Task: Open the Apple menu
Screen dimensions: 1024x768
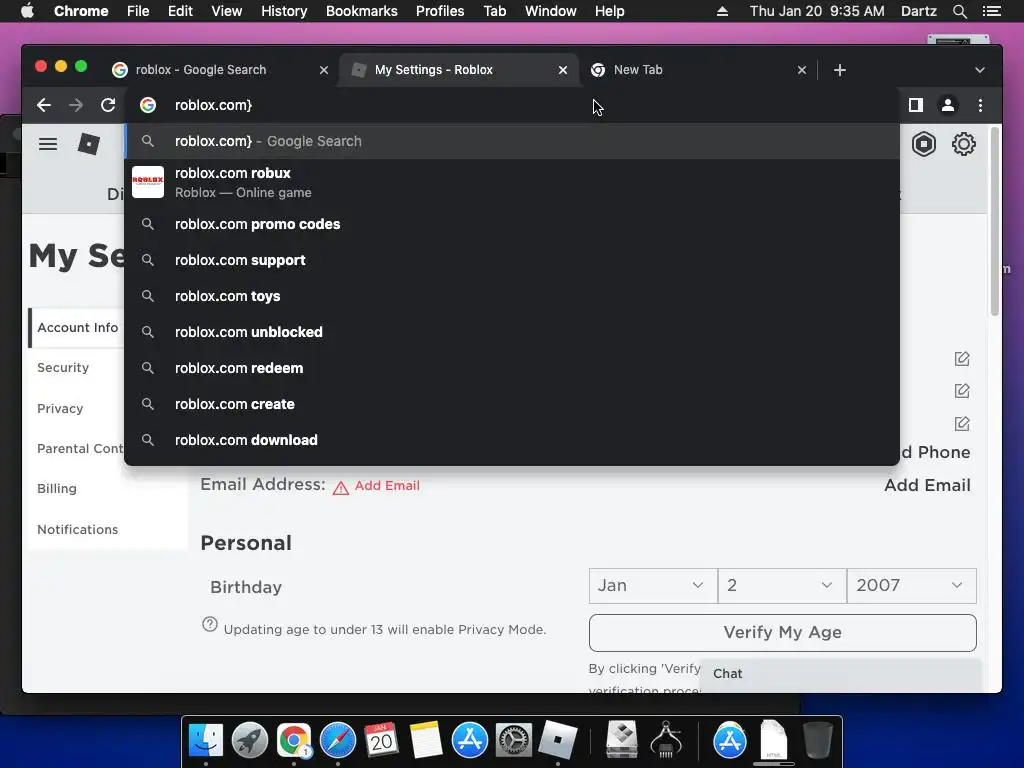Action: [27, 11]
